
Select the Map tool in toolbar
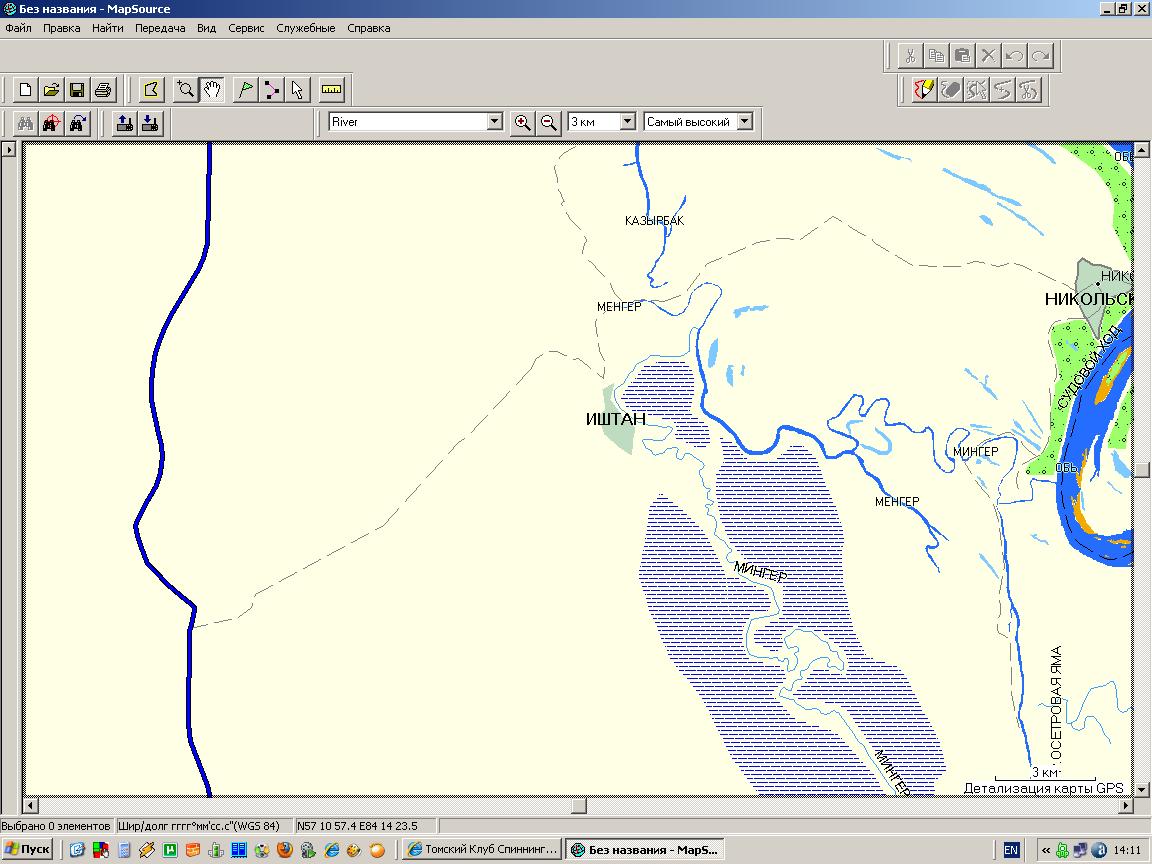pos(151,90)
